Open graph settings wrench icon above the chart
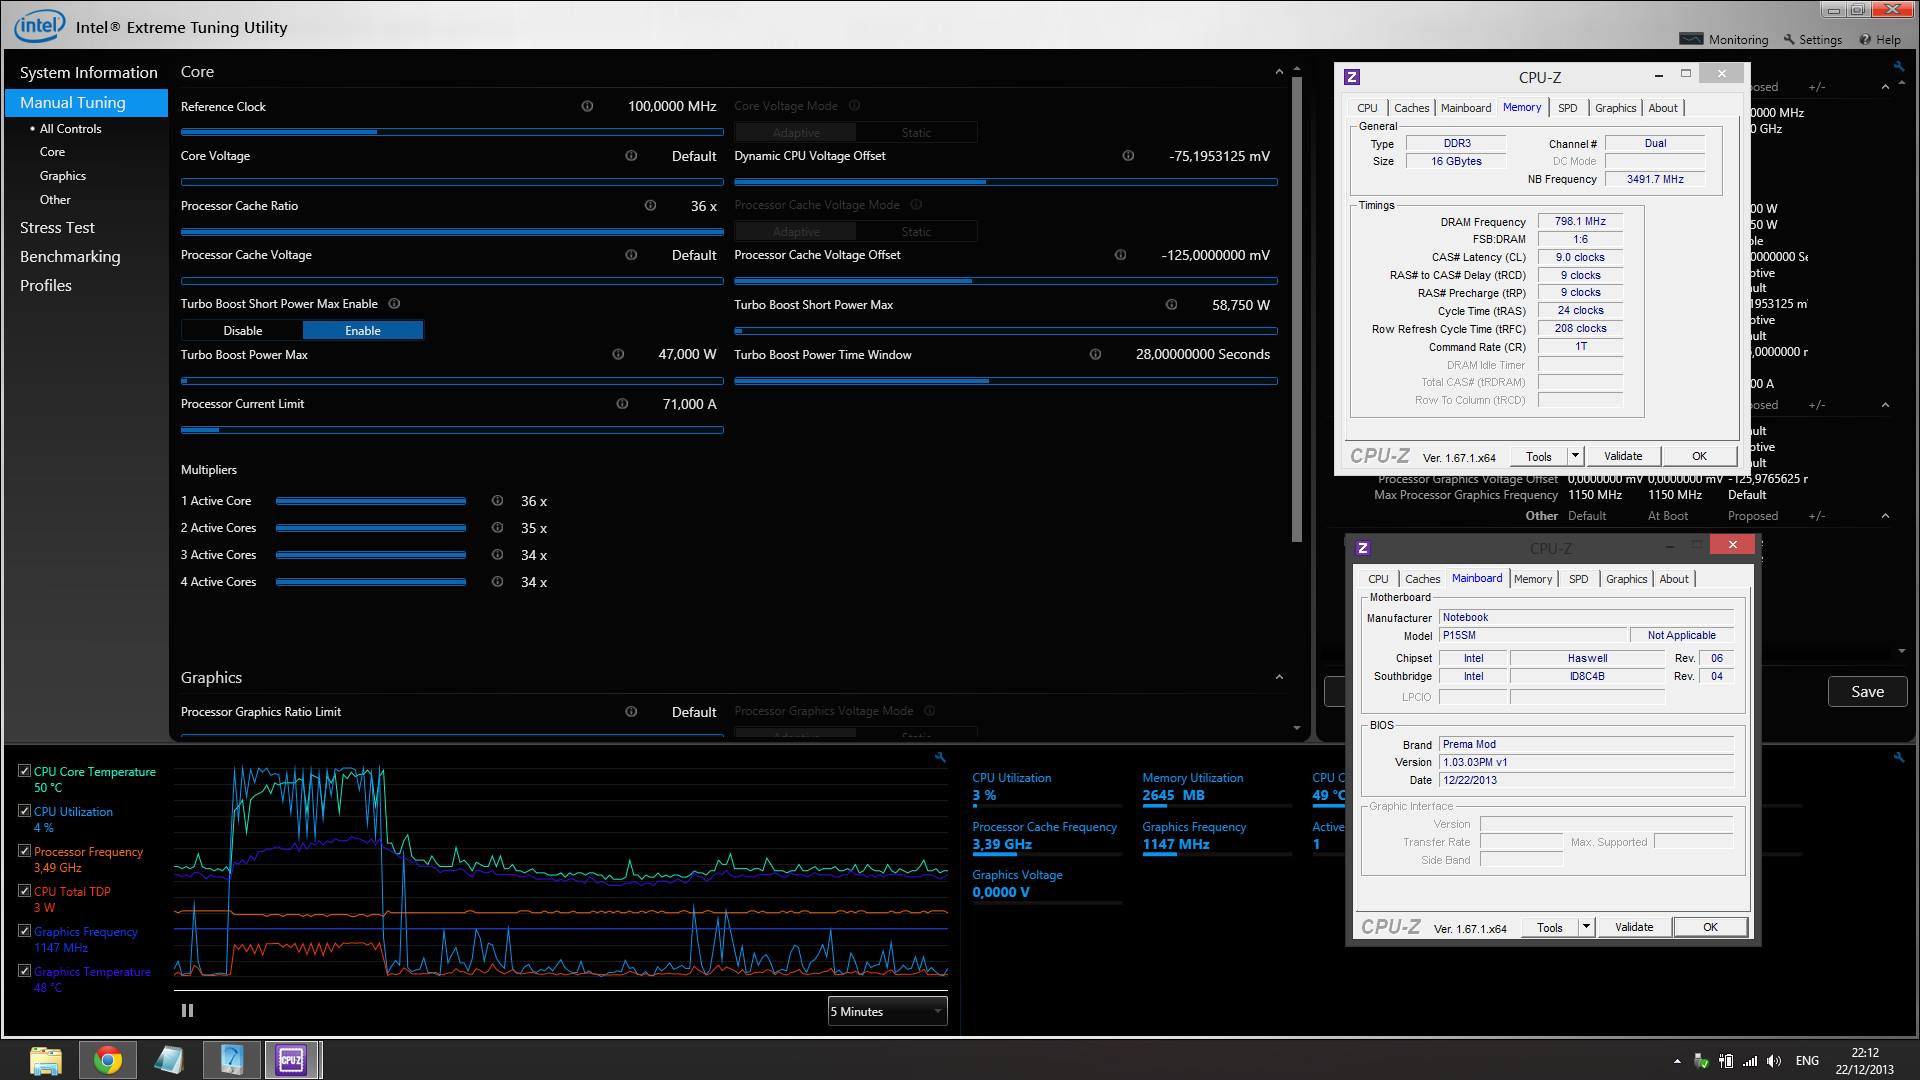This screenshot has width=1920, height=1080. tap(940, 758)
